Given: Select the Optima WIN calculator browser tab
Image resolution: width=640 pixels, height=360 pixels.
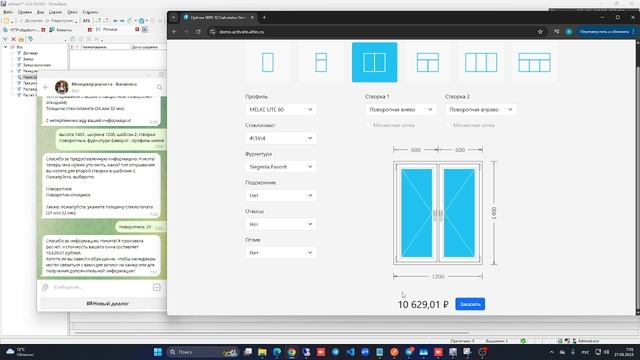Looking at the screenshot, I should click(219, 18).
